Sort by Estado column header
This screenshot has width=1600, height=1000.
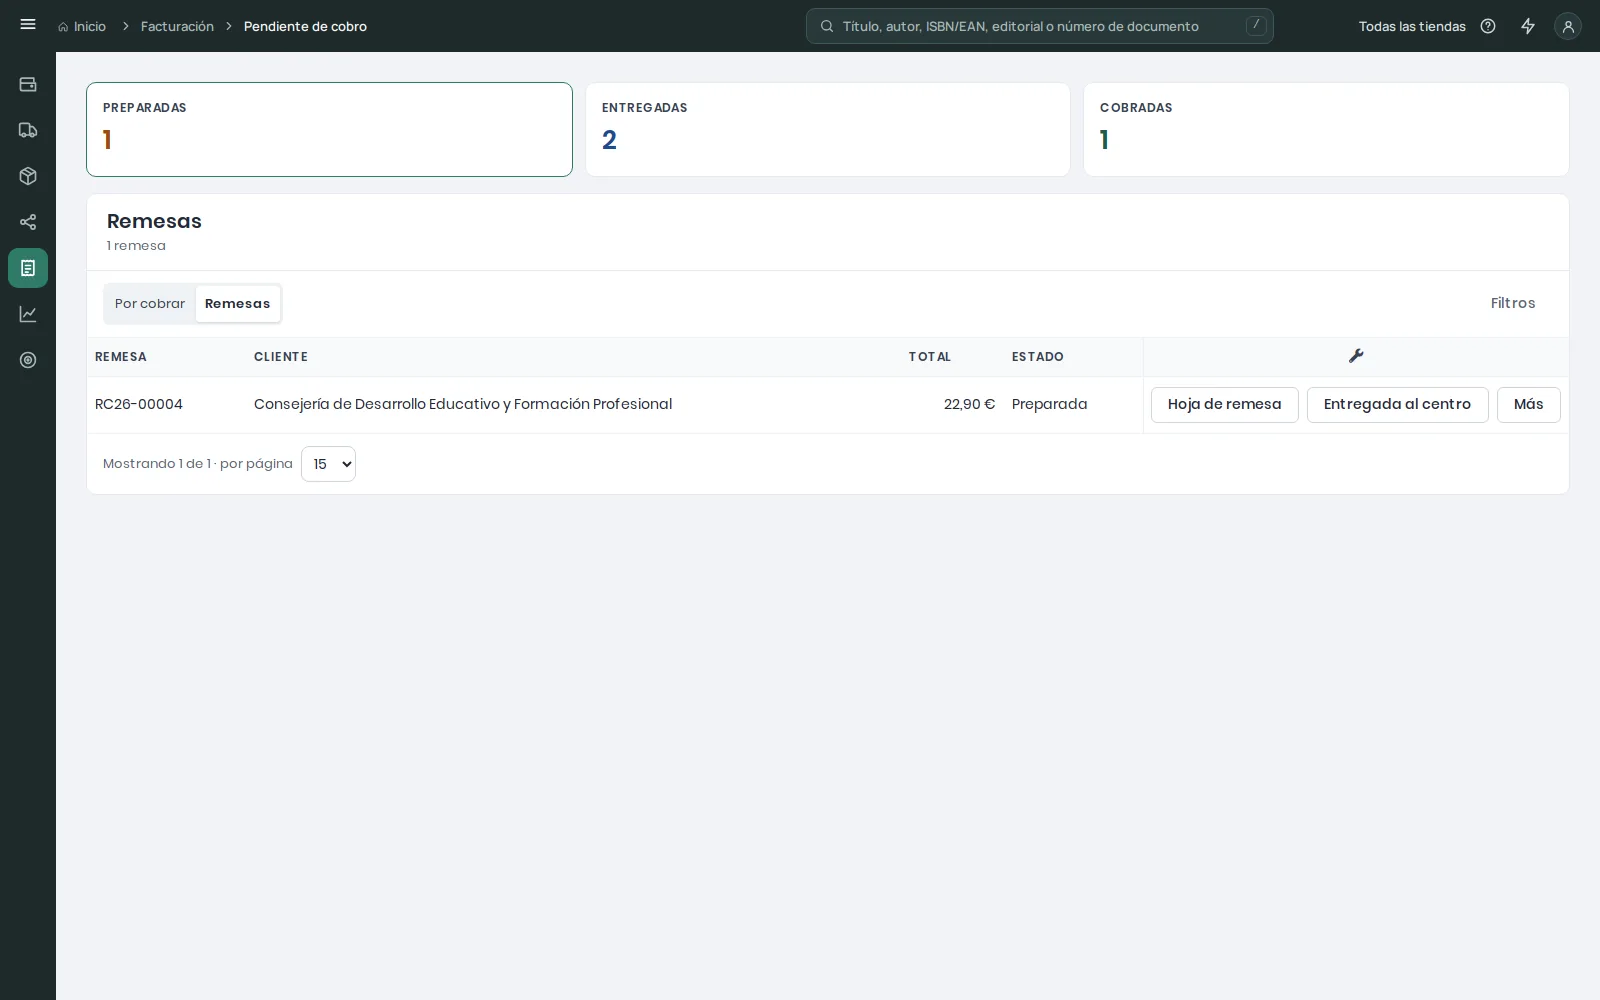click(x=1037, y=357)
